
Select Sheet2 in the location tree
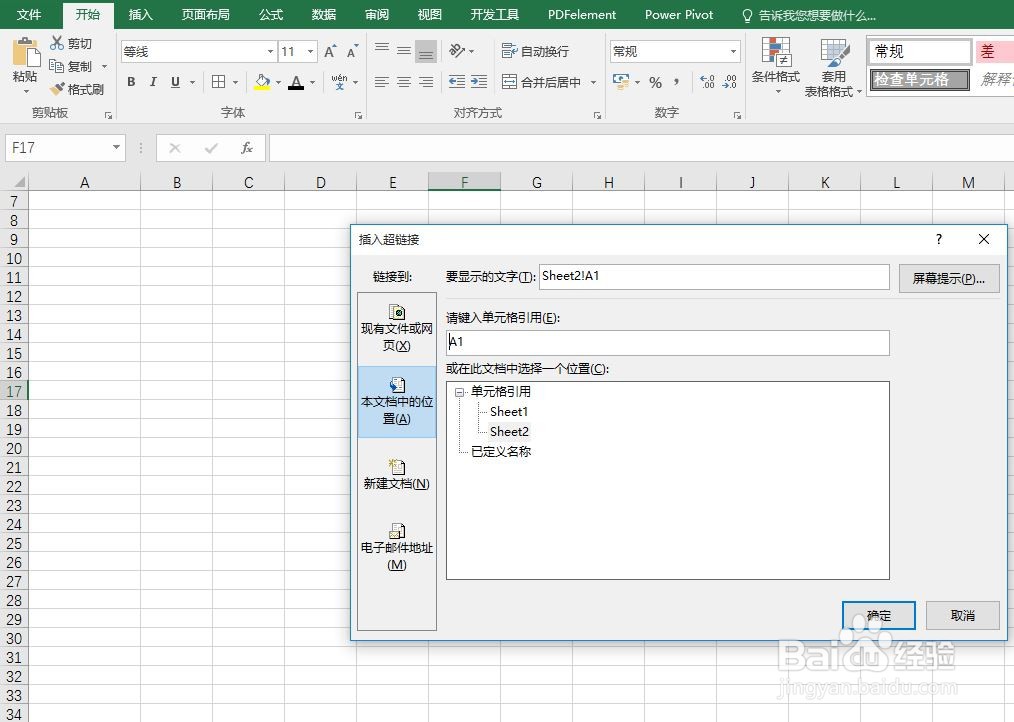pyautogui.click(x=509, y=432)
